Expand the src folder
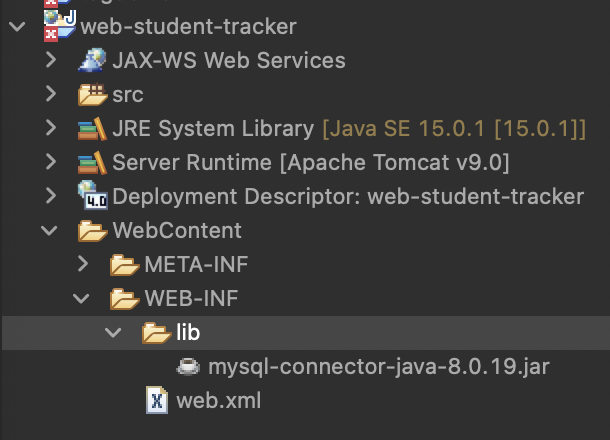This screenshot has width=610, height=440. point(51,94)
